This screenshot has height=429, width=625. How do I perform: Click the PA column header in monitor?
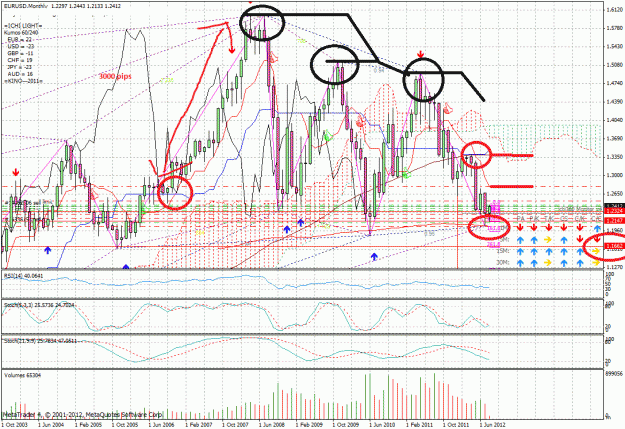point(520,218)
